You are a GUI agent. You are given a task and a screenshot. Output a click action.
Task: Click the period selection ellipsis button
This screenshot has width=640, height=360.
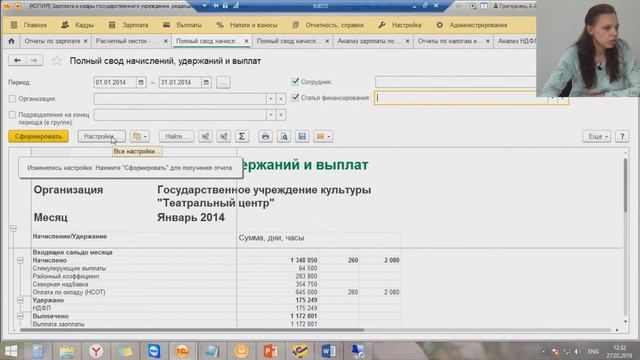click(223, 82)
